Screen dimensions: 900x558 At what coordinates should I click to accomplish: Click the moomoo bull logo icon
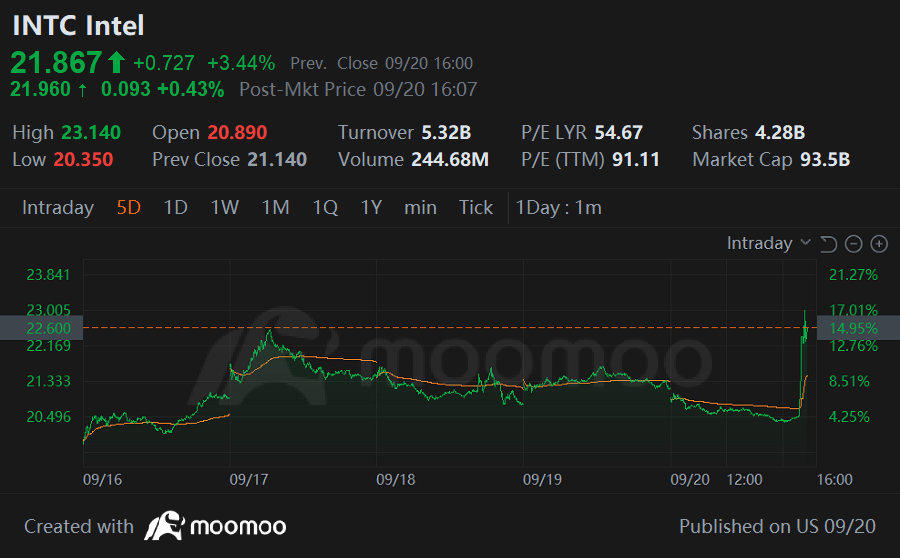[164, 526]
